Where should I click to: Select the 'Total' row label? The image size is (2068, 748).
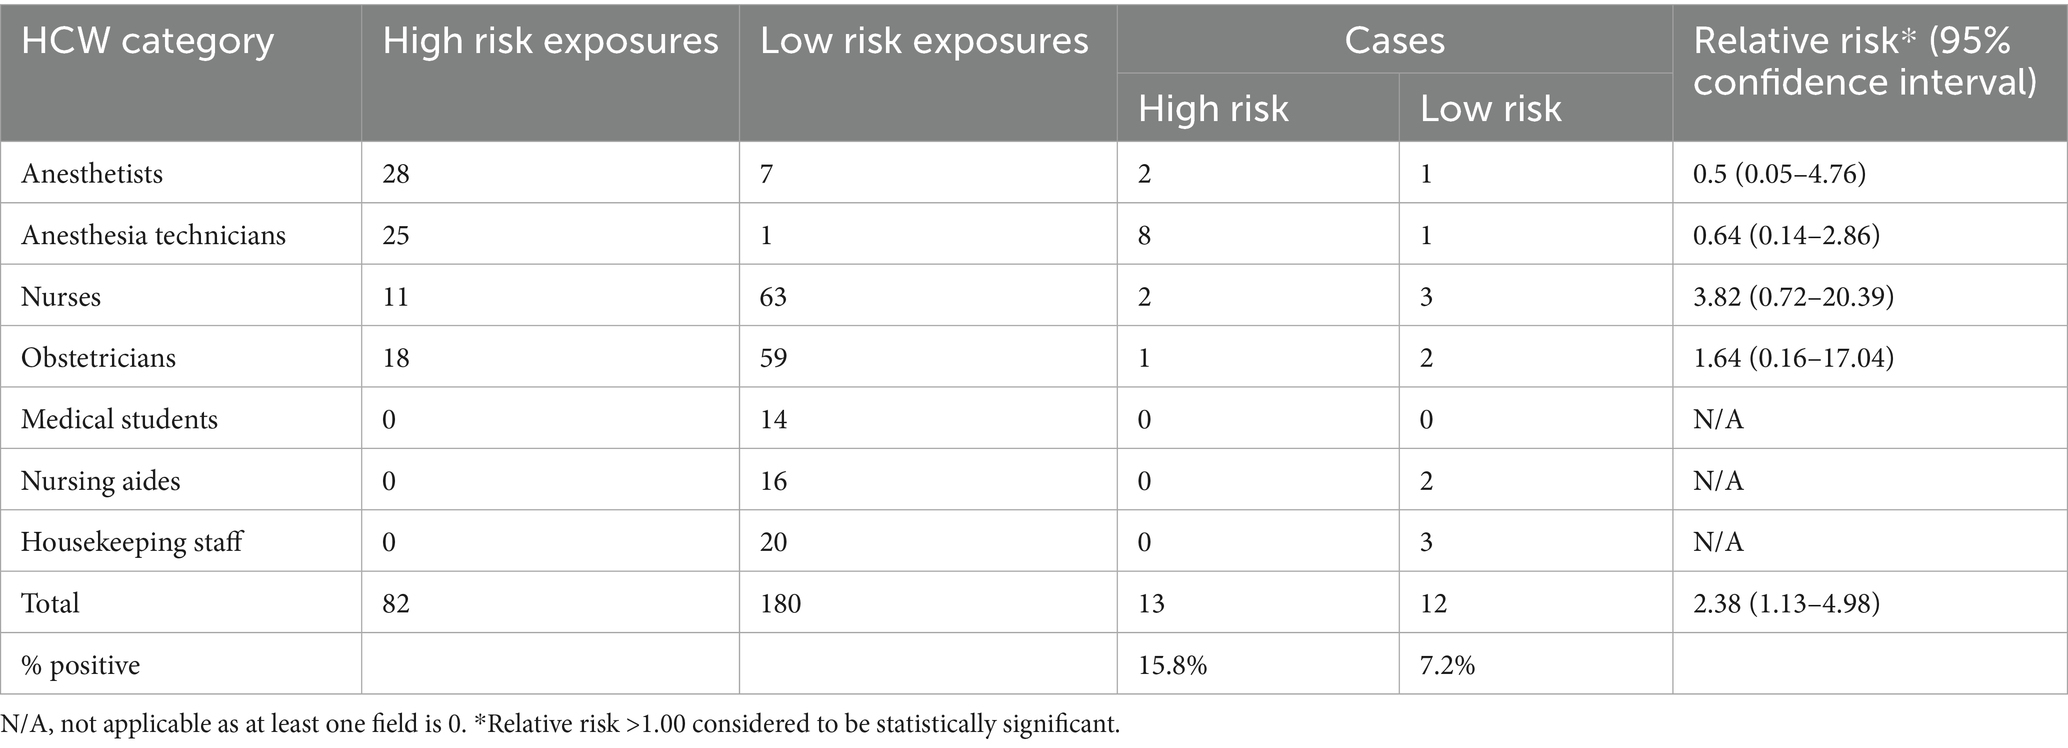(50, 603)
